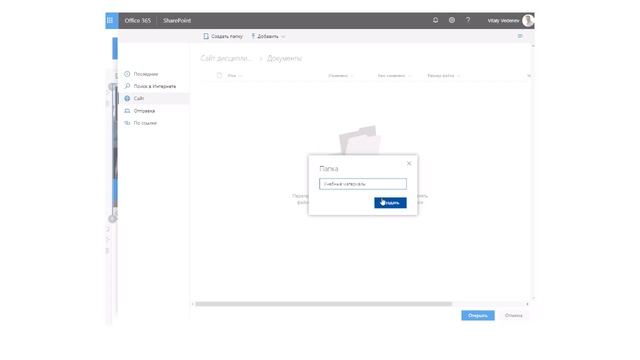Image resolution: width=640 pixels, height=360 pixels.
Task: Click the Создать папку toolbar button
Action: click(x=223, y=36)
